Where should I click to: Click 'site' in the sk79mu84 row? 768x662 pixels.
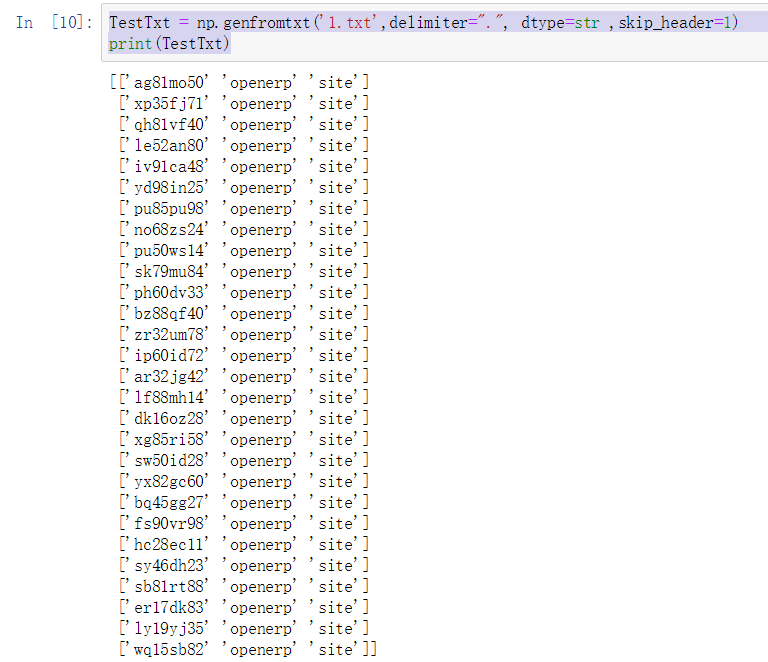point(335,272)
